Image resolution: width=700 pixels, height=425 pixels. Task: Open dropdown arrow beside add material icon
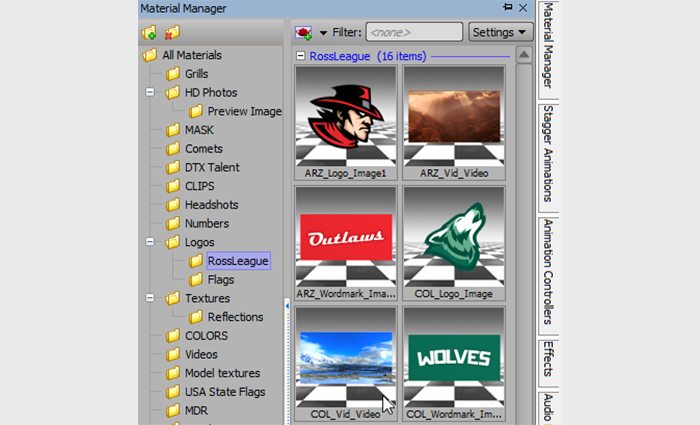[x=323, y=33]
